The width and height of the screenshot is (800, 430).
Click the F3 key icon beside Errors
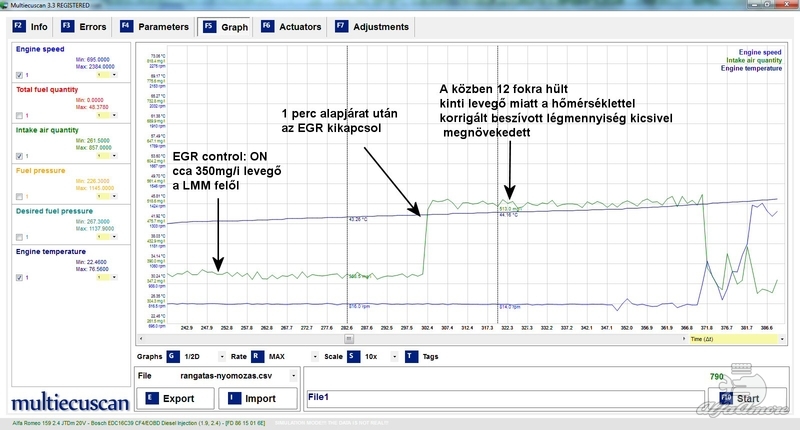click(67, 27)
